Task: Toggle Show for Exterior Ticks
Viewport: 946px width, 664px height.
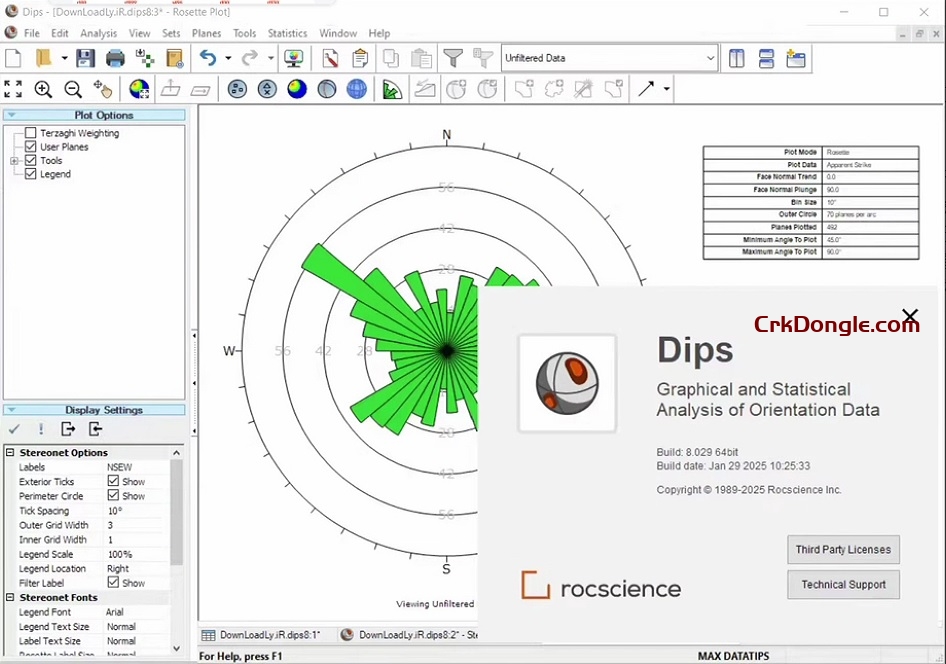Action: [x=111, y=481]
